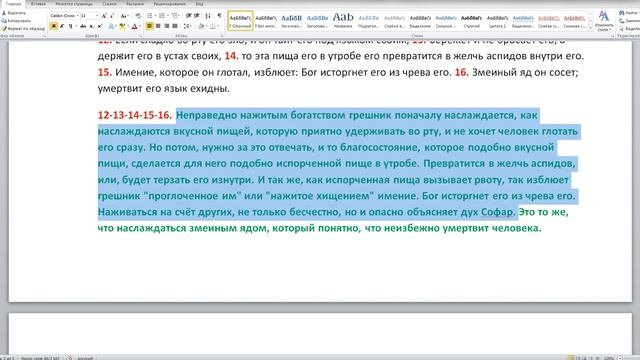Open the Styles pane launcher

pyautogui.click(x=612, y=36)
